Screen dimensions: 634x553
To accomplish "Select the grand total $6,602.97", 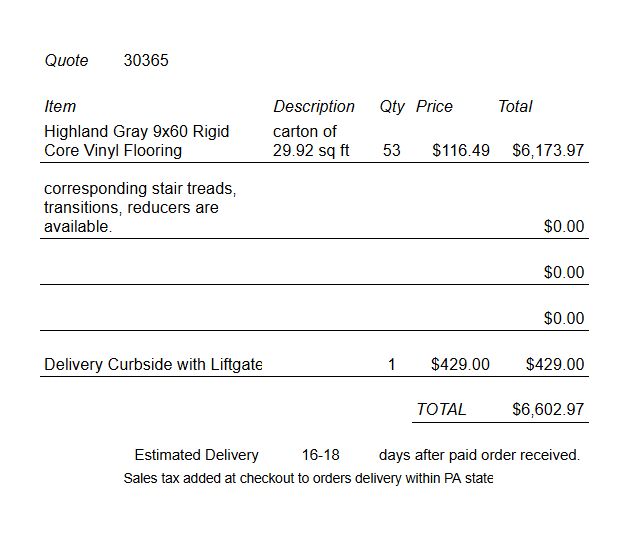I will [x=548, y=409].
